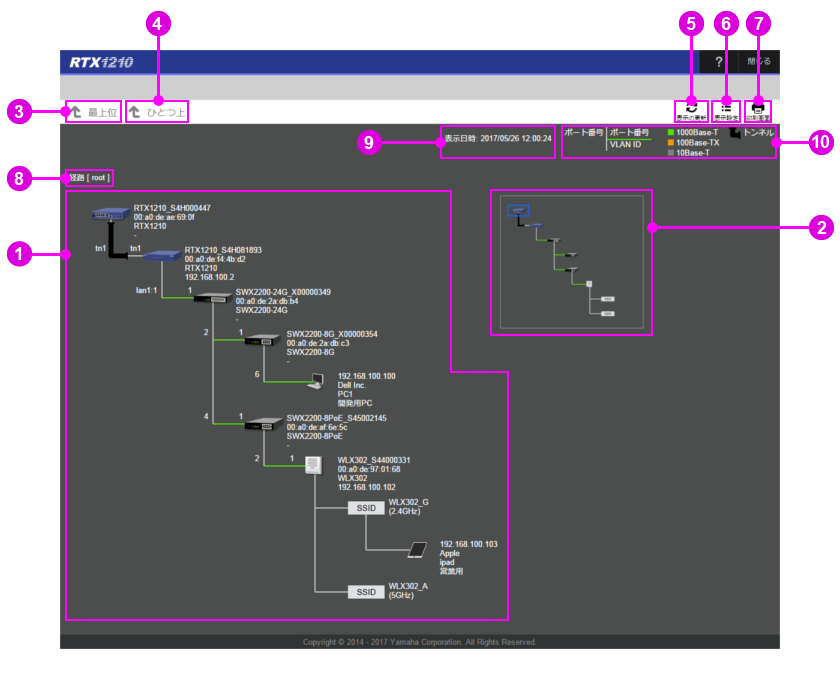Select the Dell PC1 laptop icon

[x=316, y=381]
